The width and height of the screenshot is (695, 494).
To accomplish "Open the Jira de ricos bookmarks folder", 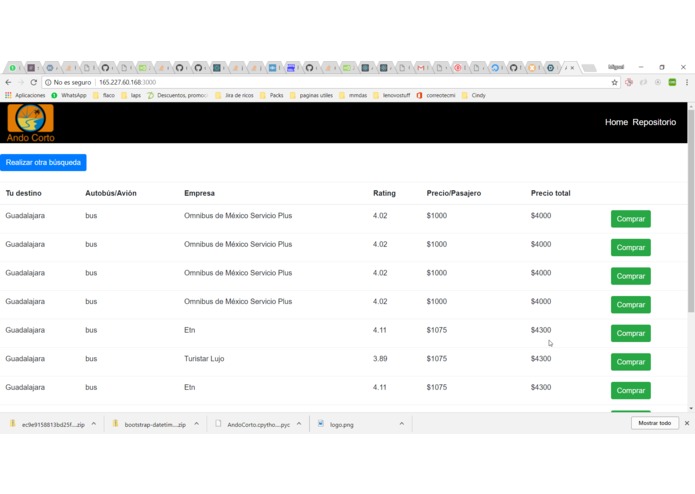I will tap(234, 95).
